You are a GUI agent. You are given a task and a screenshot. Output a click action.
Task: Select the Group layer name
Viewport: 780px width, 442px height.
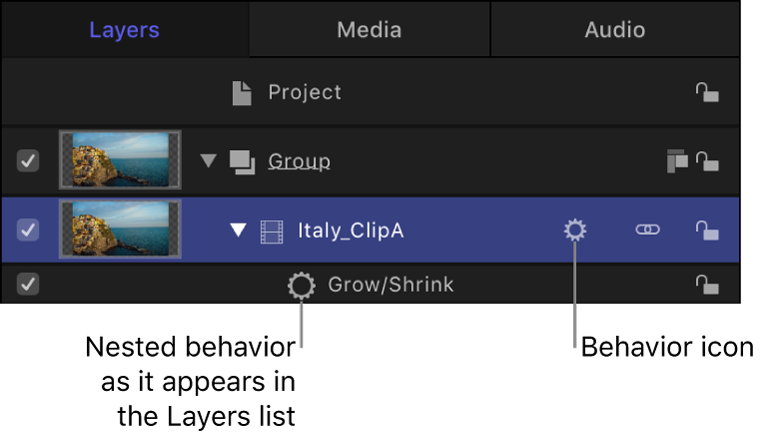coord(299,161)
